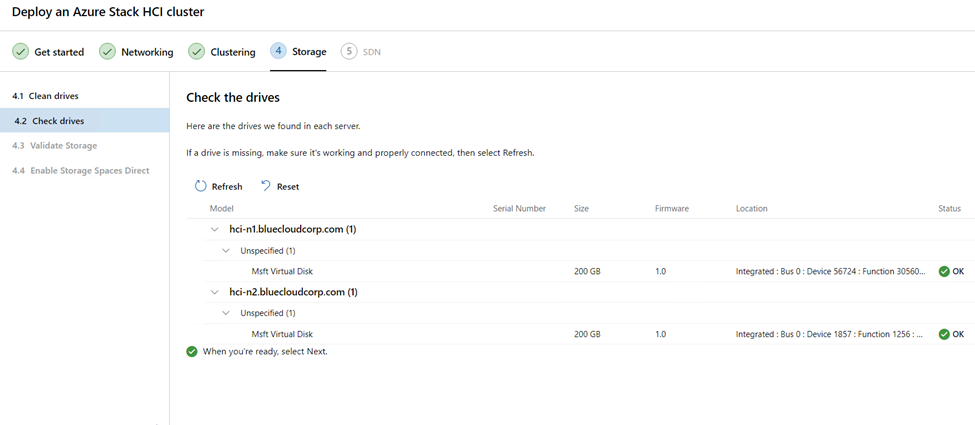Viewport: 975px width, 425px height.
Task: Click the Get started green checkmark icon
Action: click(x=21, y=52)
